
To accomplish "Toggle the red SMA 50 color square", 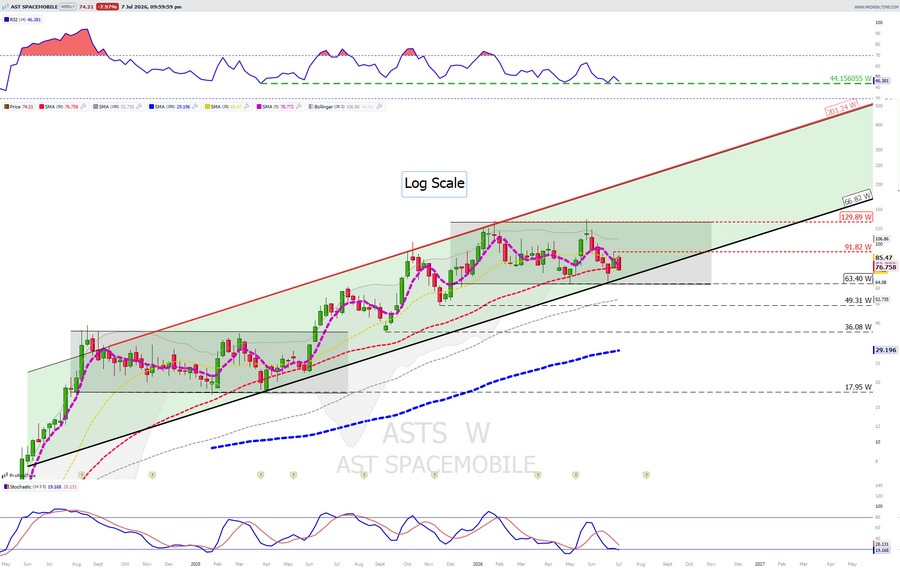I will click(x=41, y=106).
